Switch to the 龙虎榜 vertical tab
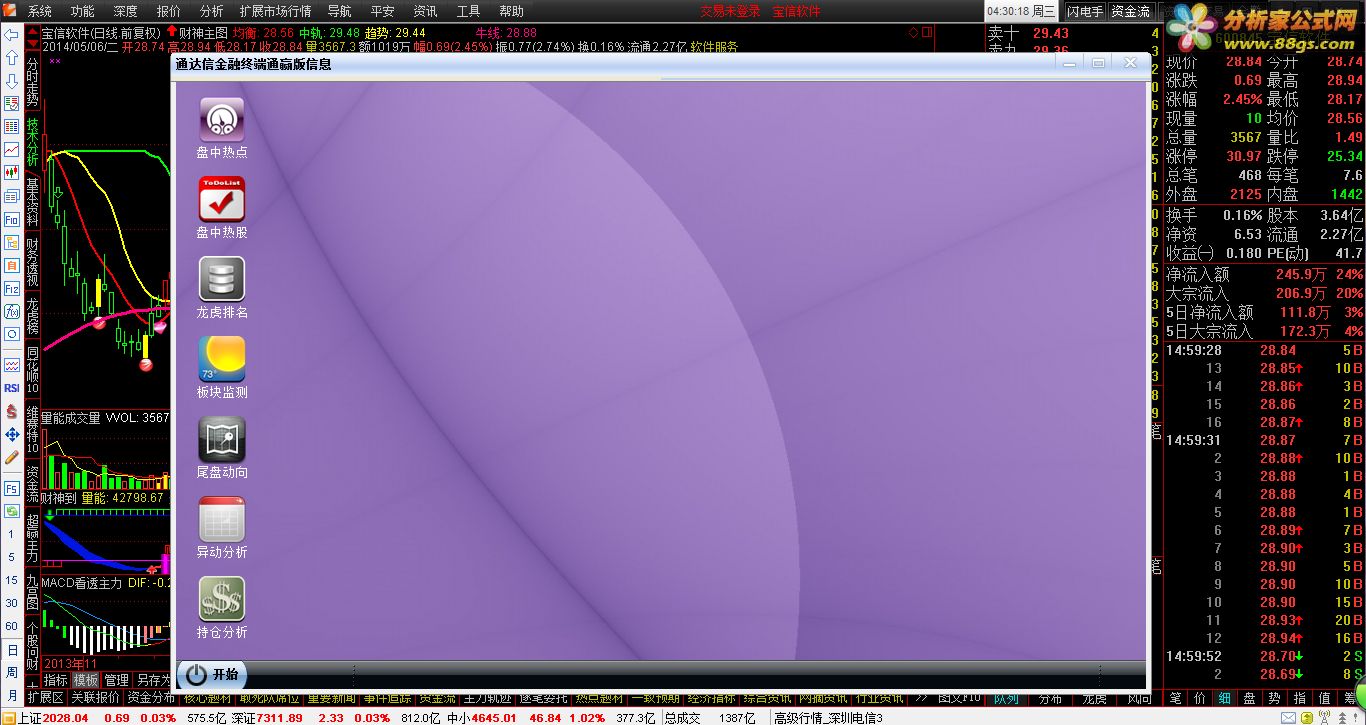Viewport: 1366px width, 725px height. [32, 316]
